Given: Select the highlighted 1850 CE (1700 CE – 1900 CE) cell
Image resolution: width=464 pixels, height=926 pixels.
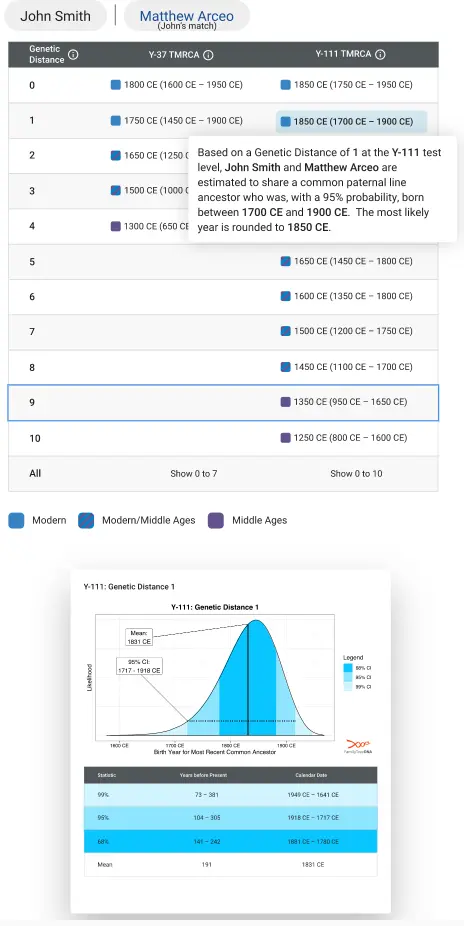Looking at the screenshot, I should coord(351,122).
